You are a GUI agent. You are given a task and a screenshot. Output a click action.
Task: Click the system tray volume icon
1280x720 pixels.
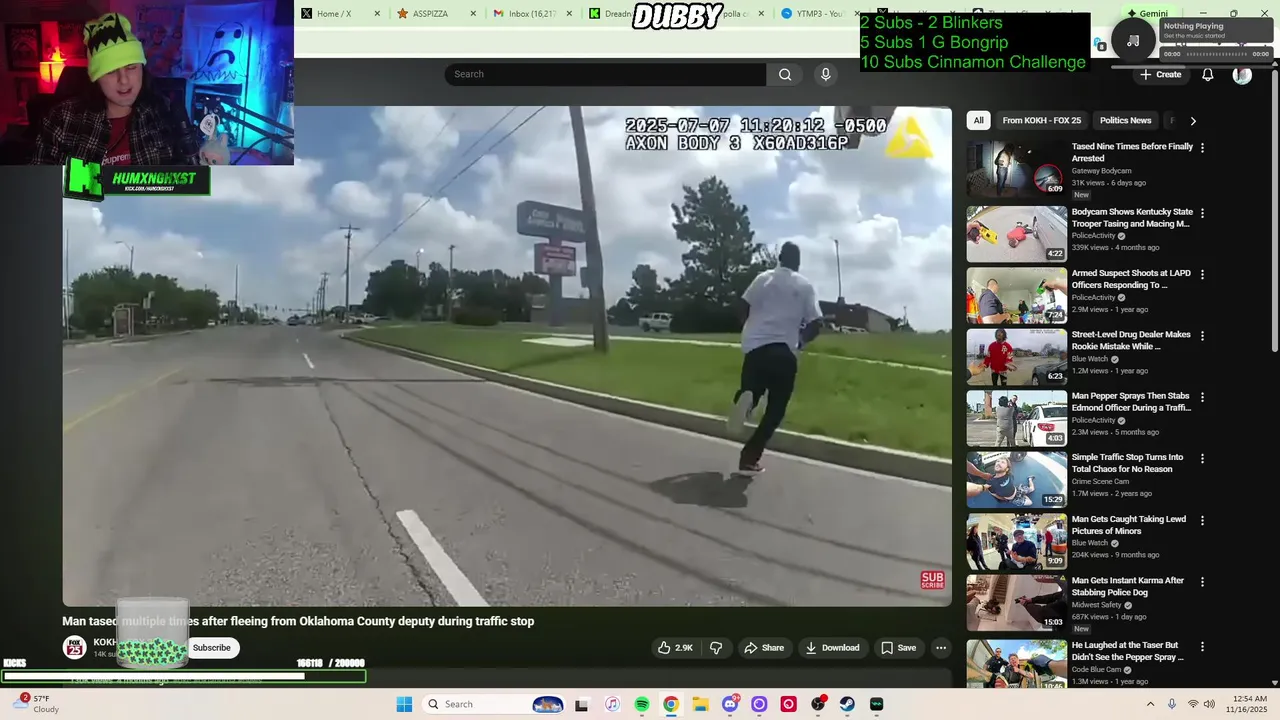[1209, 704]
